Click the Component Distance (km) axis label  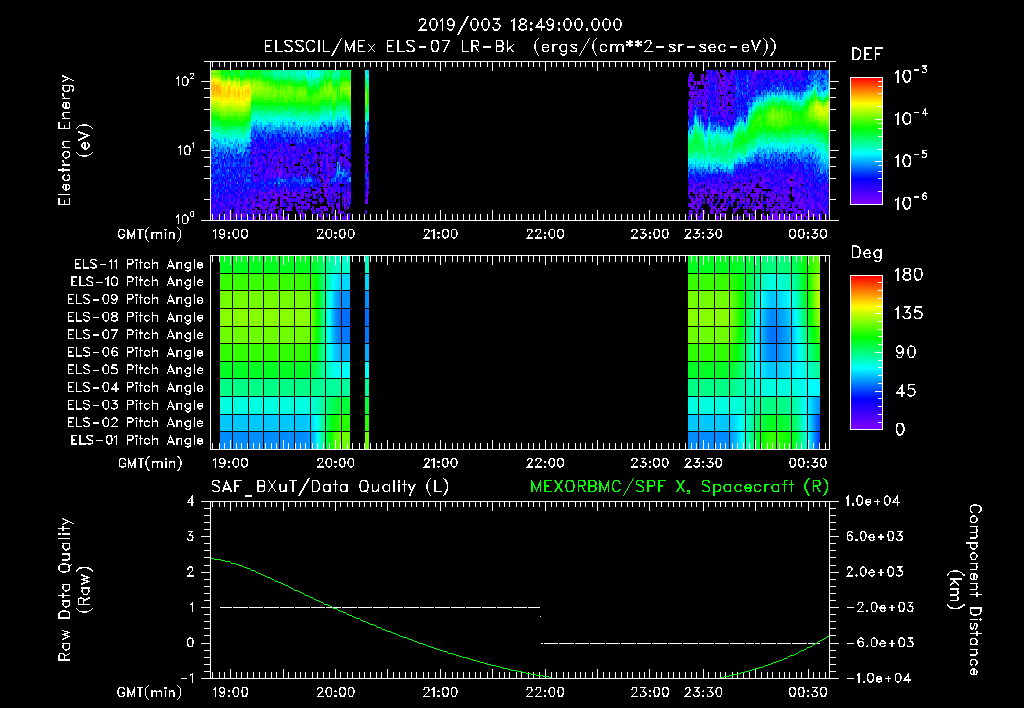(965, 589)
